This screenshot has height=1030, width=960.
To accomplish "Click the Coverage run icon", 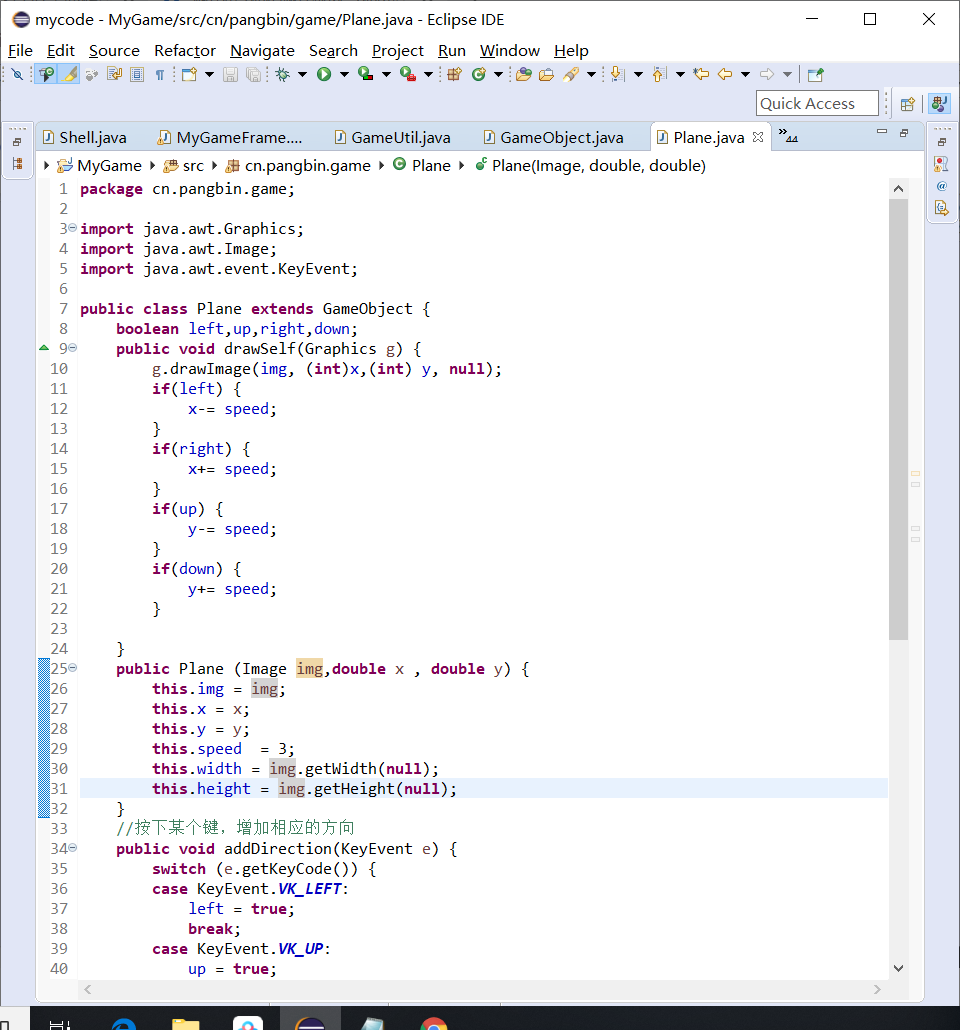I will coord(366,74).
